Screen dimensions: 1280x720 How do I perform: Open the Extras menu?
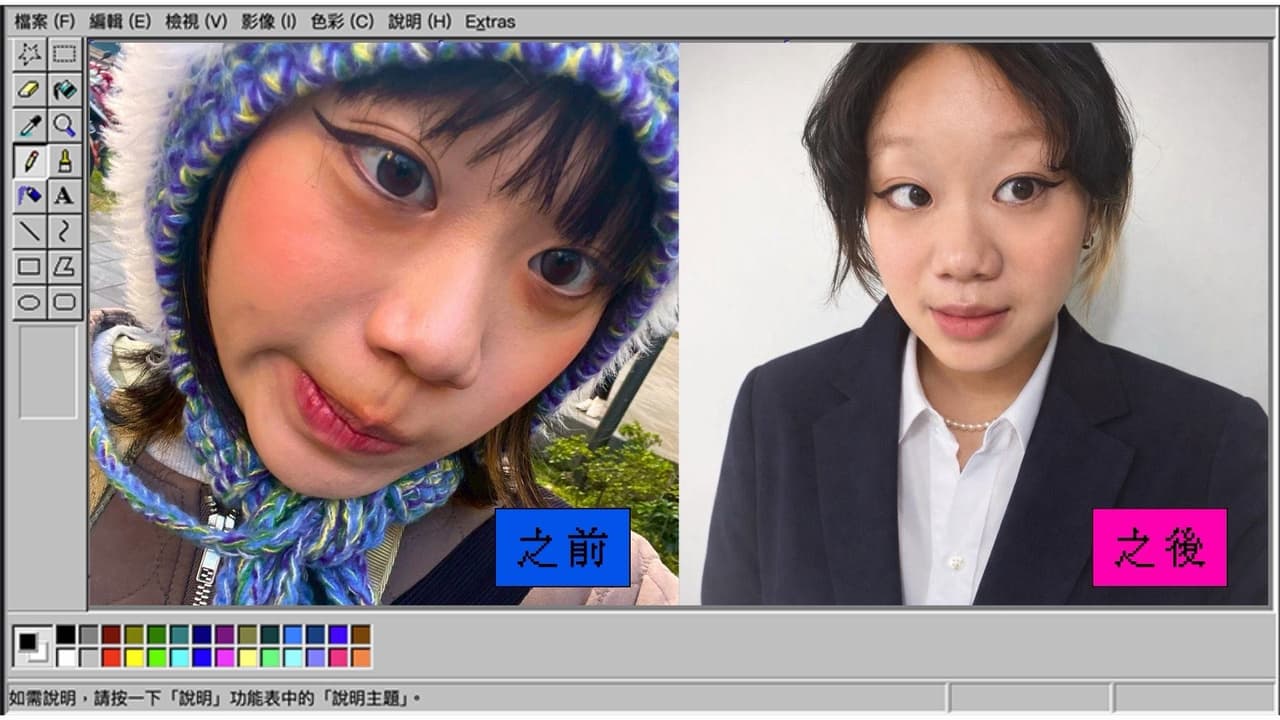coord(490,21)
